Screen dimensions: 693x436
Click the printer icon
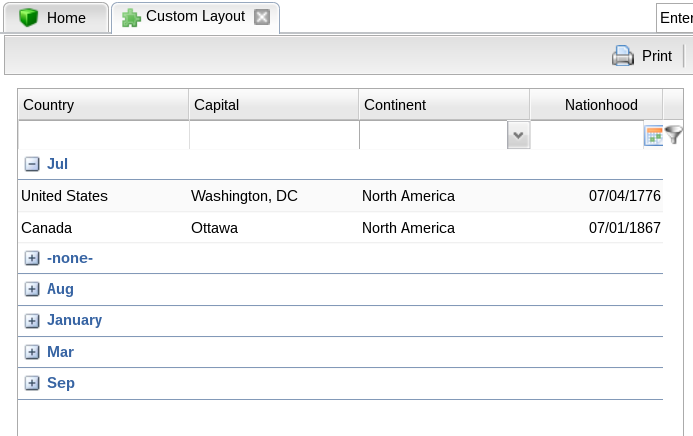(x=623, y=56)
